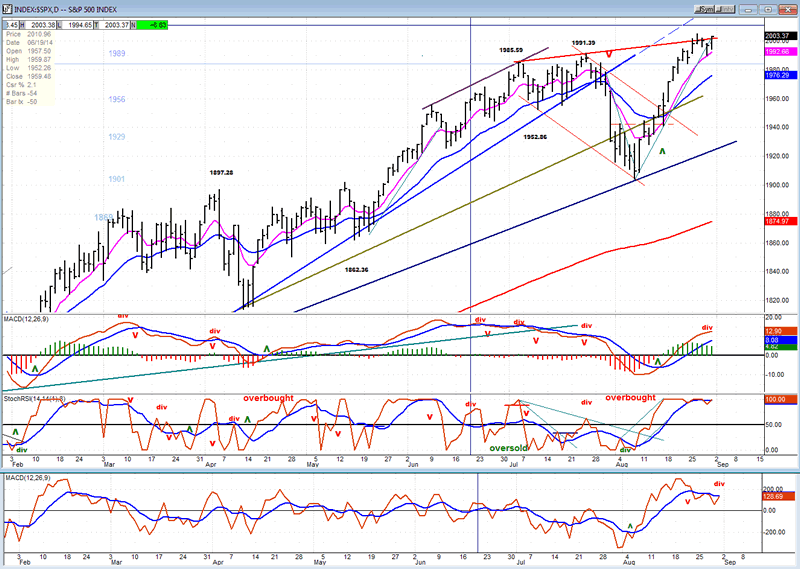Minimize the chart window
800x569 pixels.
click(749, 7)
